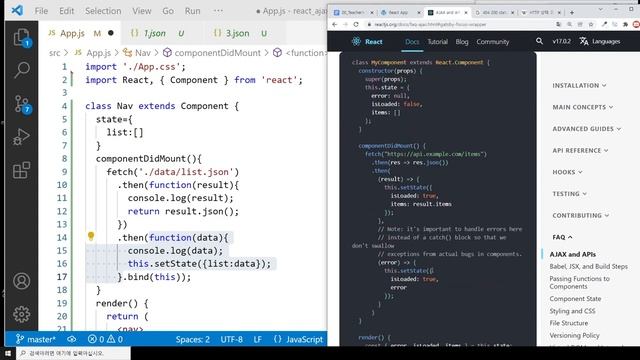Expand the TESTING docs section
Screen dimensions: 640x360
[x=569, y=193]
